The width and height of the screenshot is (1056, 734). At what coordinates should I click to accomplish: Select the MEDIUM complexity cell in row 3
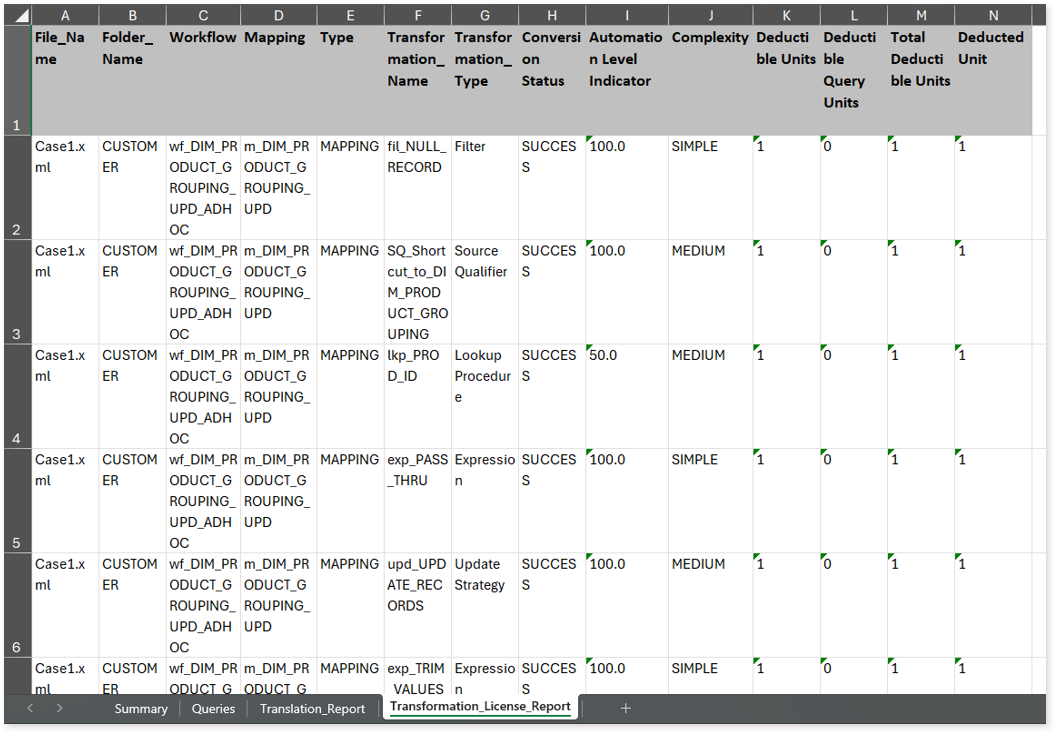tap(711, 292)
